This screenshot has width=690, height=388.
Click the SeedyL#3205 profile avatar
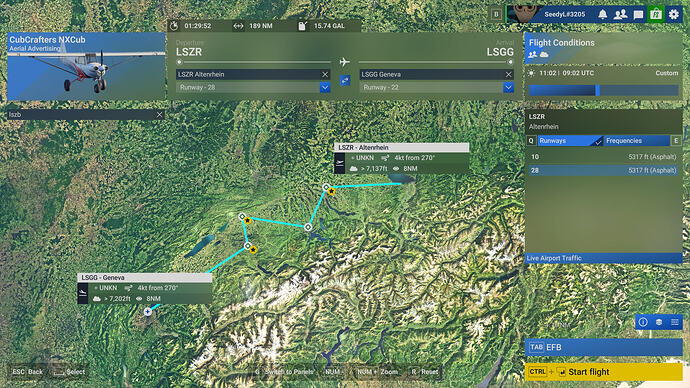pyautogui.click(x=525, y=14)
